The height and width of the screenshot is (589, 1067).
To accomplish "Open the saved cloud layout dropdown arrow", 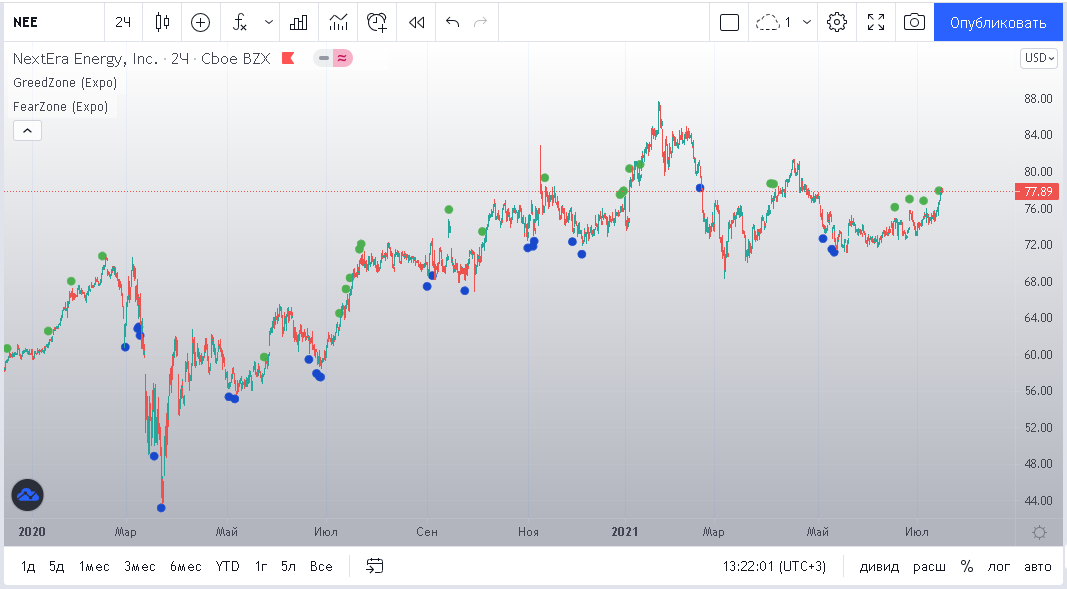I will [x=807, y=22].
